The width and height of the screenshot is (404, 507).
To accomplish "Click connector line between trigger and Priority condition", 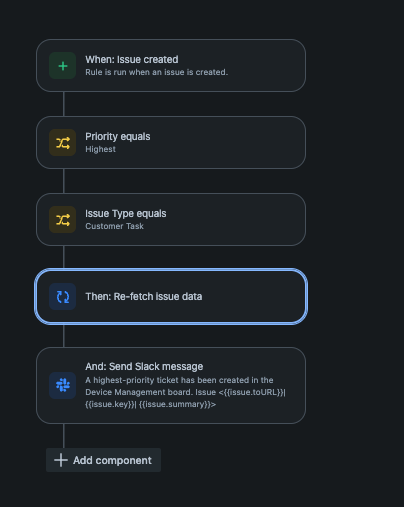I will [x=64, y=104].
